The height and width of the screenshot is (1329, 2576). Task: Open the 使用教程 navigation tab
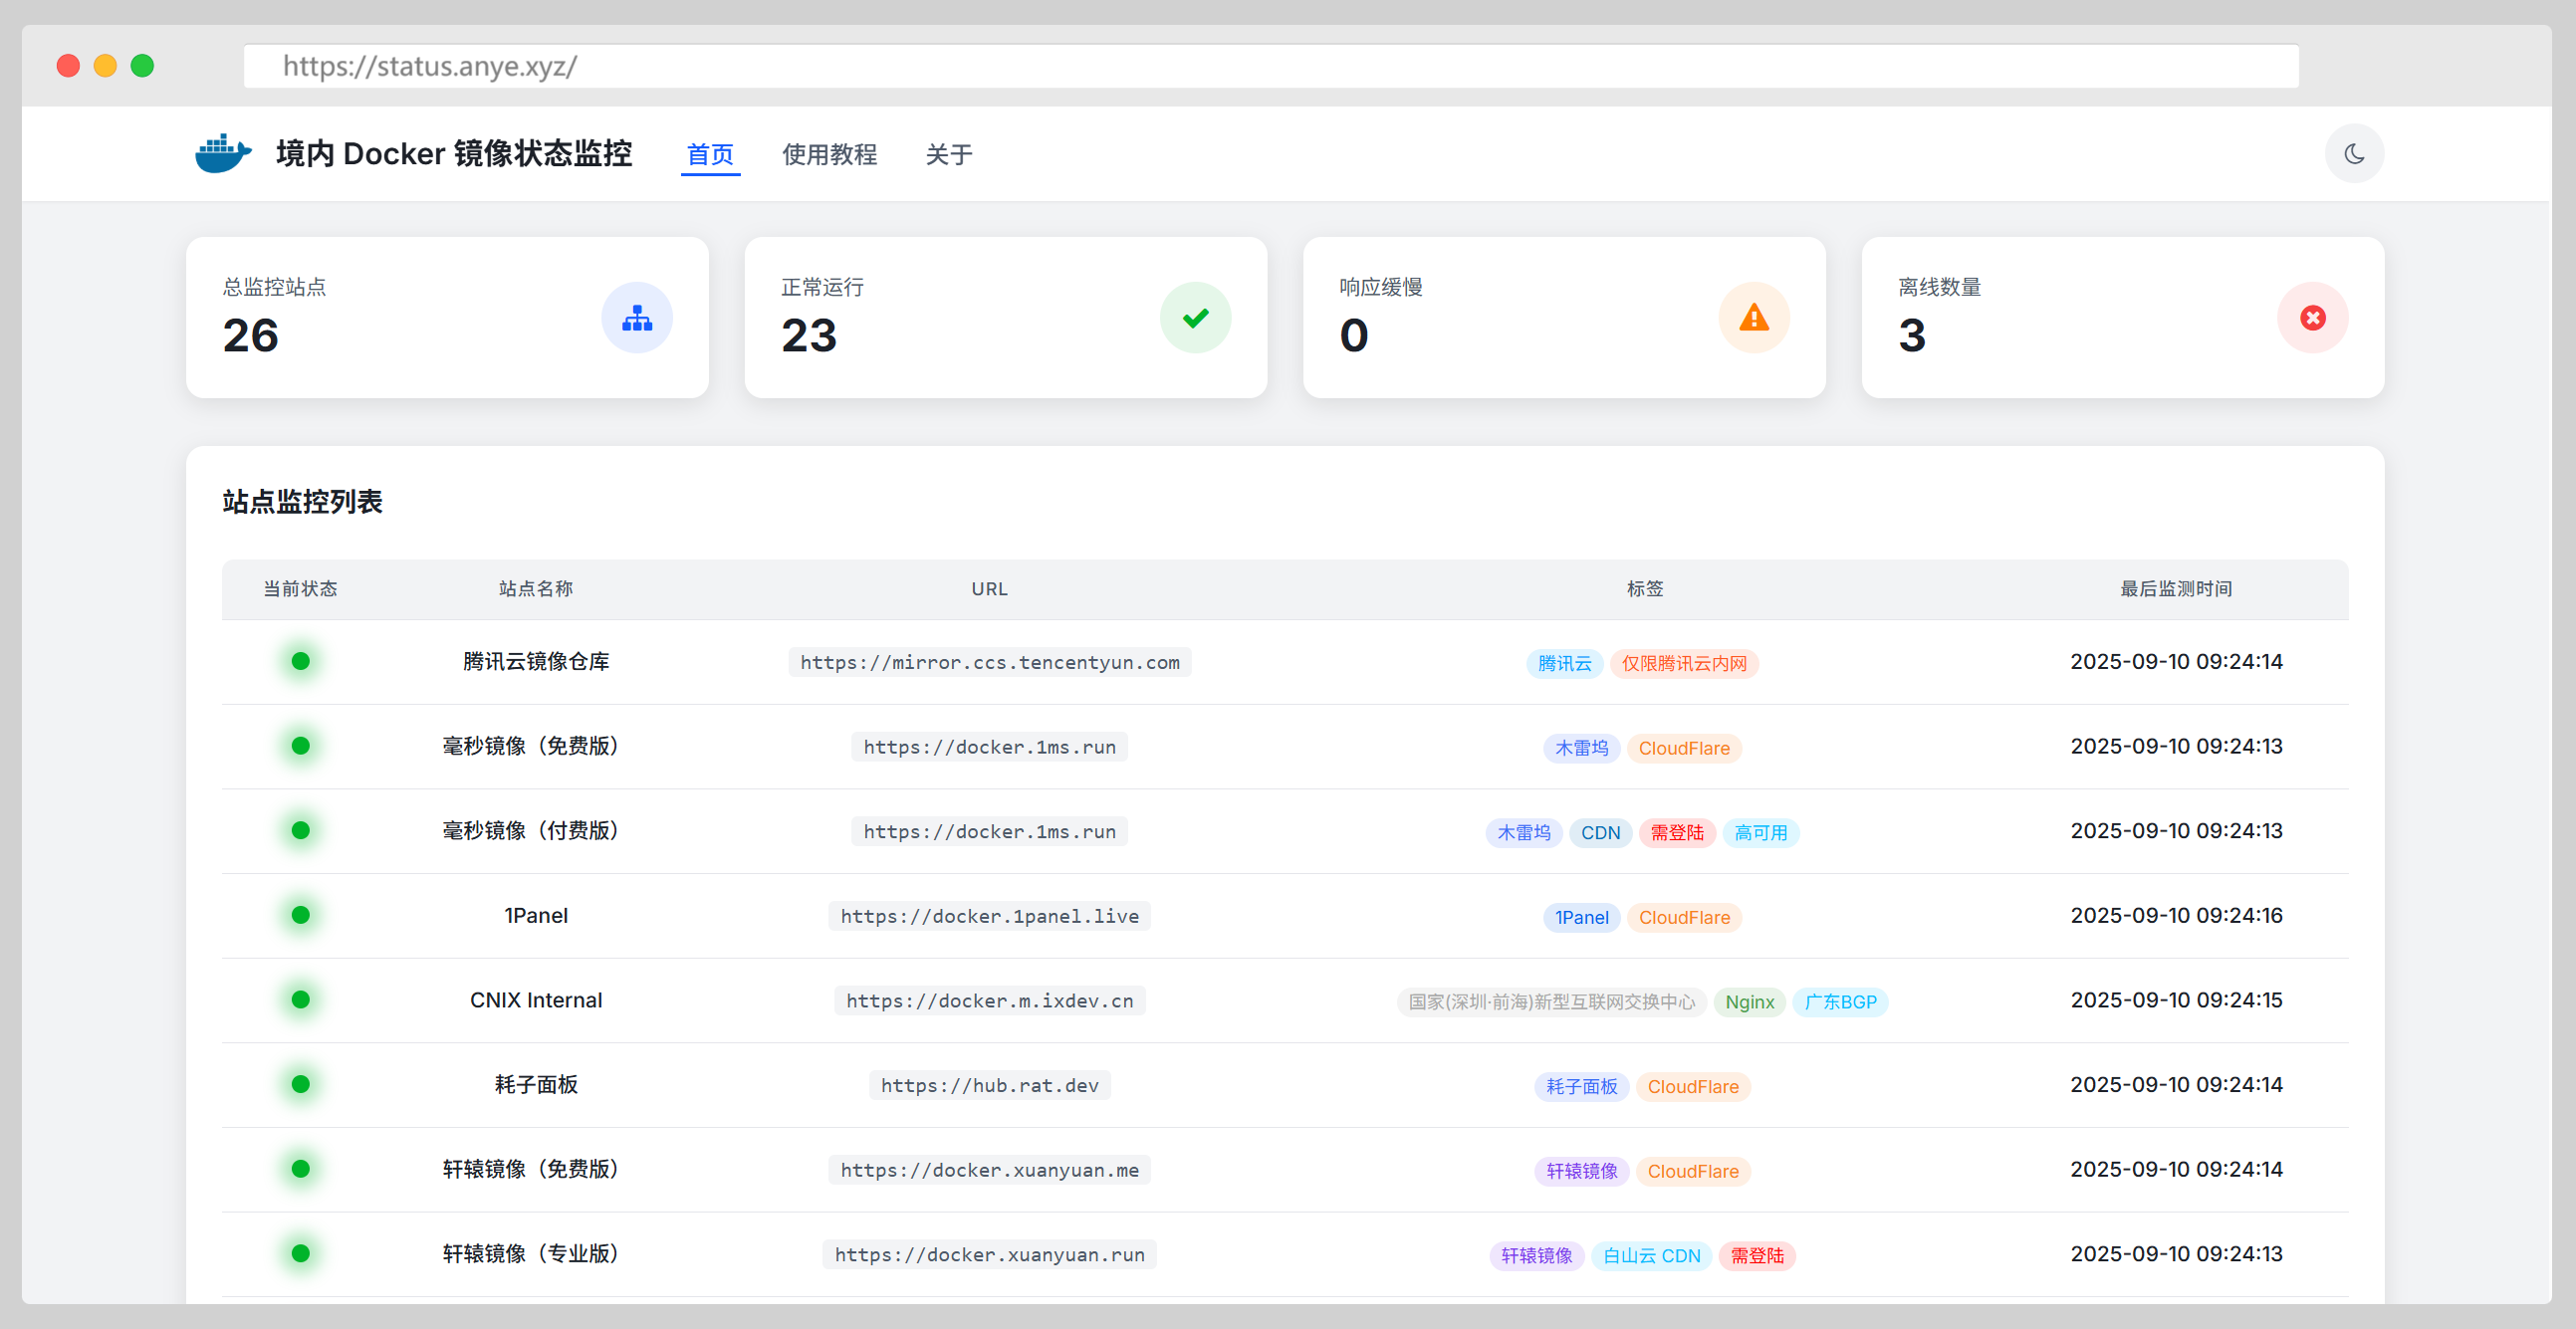pos(829,154)
